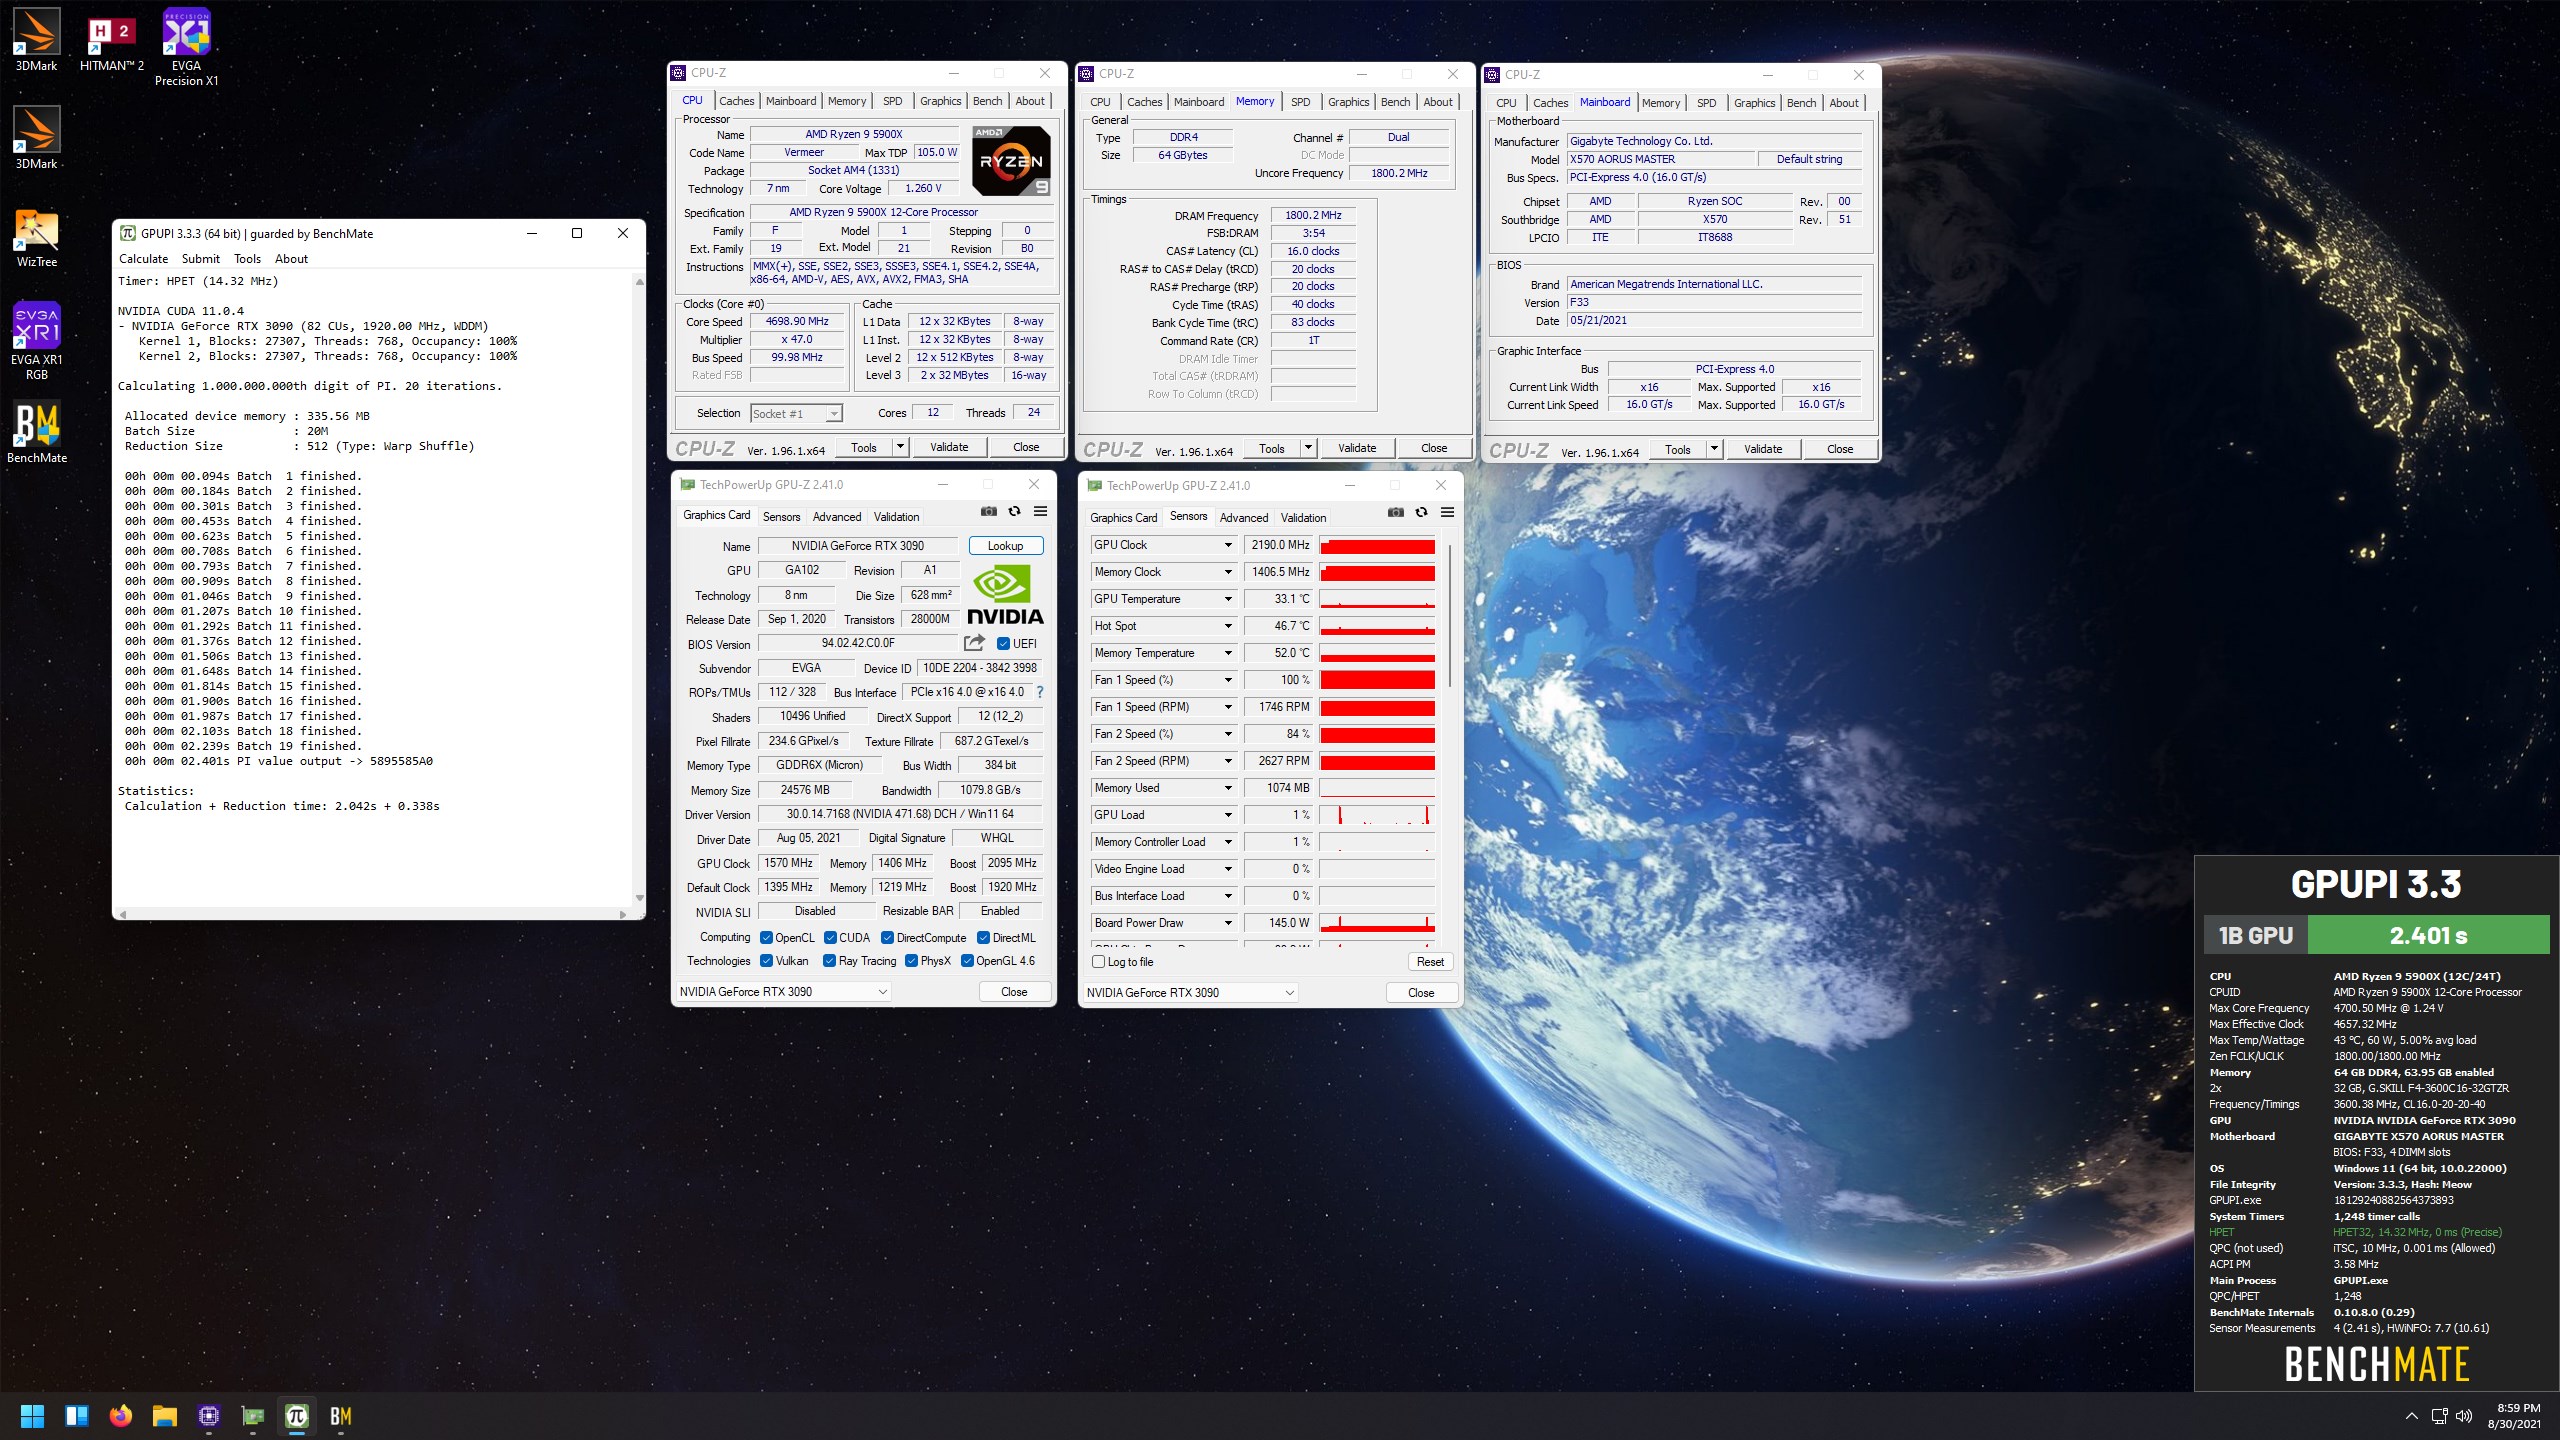Viewport: 2560px width, 1440px height.
Task: Expand the Memory Clock sensor dropdown
Action: [x=1228, y=572]
